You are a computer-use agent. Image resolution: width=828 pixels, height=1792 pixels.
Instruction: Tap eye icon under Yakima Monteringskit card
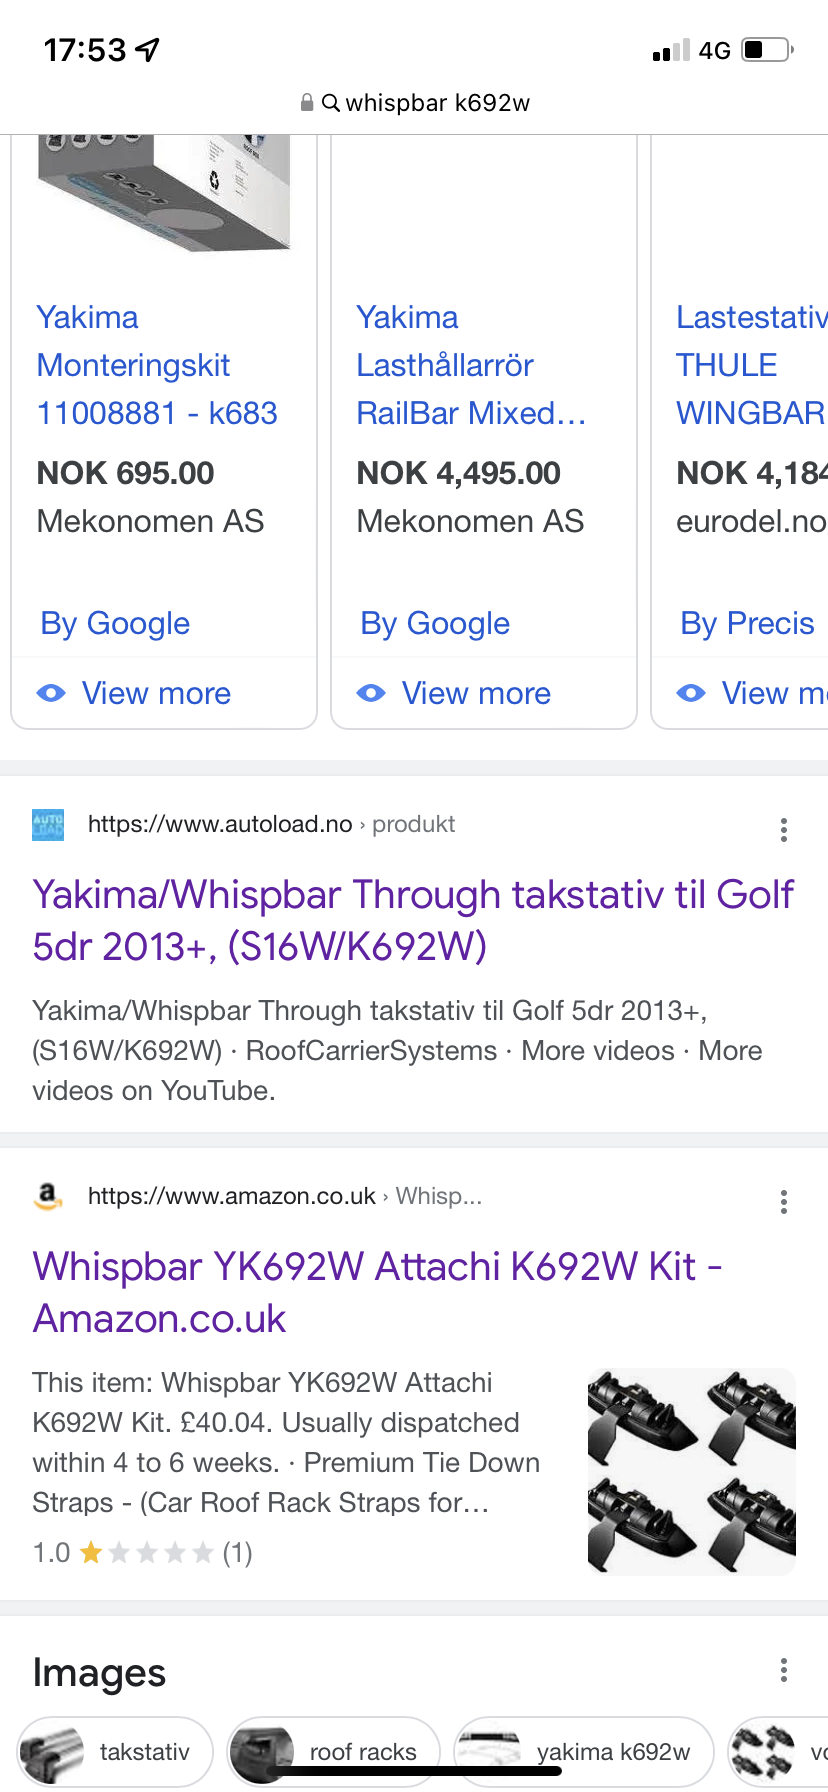(51, 693)
